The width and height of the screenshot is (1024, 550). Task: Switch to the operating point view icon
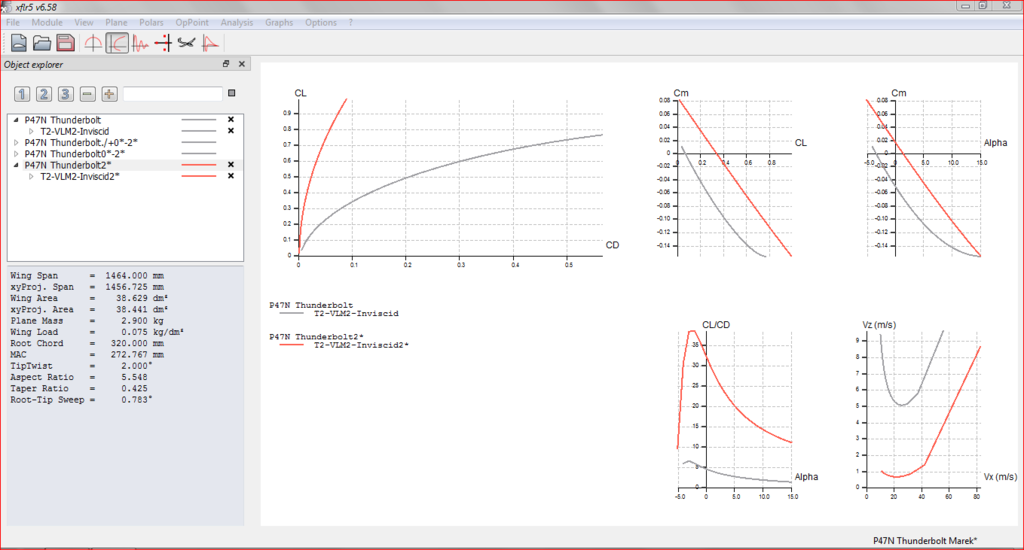(93, 43)
